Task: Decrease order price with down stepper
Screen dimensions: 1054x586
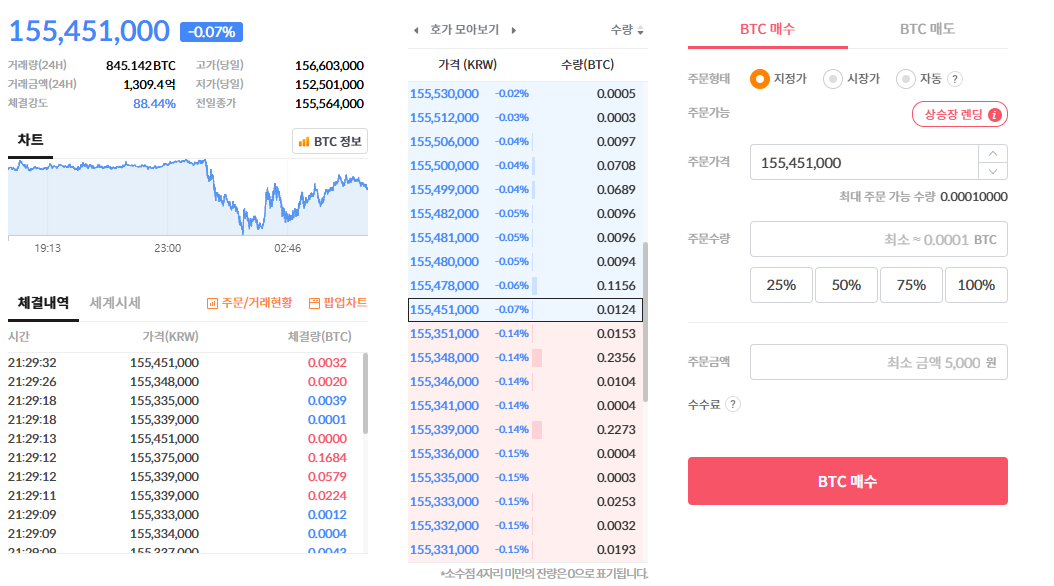Action: tap(993, 171)
